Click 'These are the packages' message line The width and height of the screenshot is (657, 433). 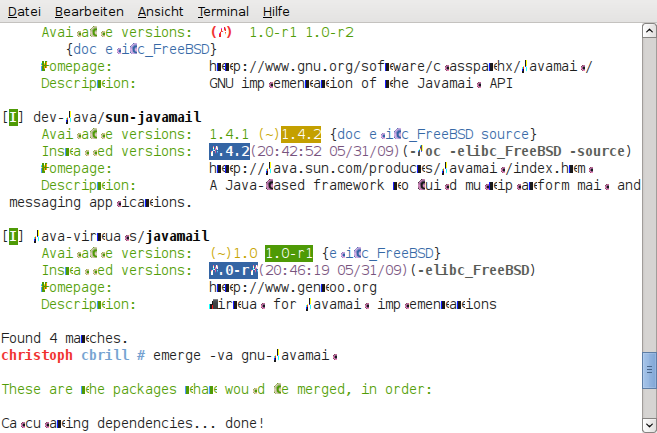pos(216,389)
